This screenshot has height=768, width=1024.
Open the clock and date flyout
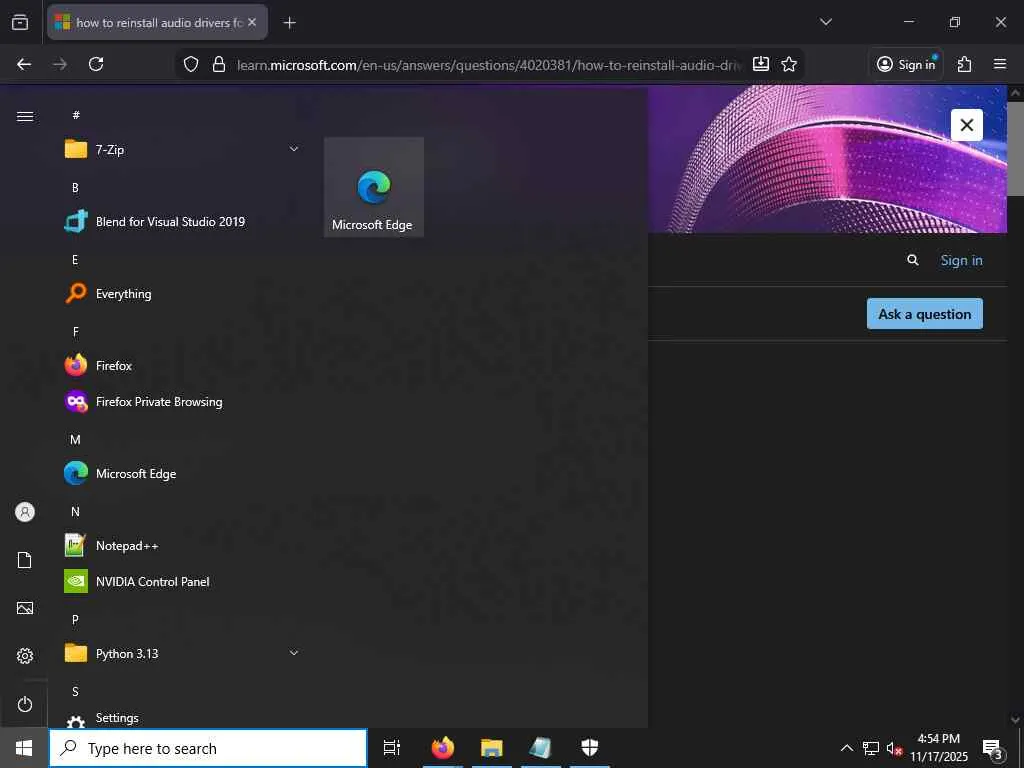[x=938, y=748]
